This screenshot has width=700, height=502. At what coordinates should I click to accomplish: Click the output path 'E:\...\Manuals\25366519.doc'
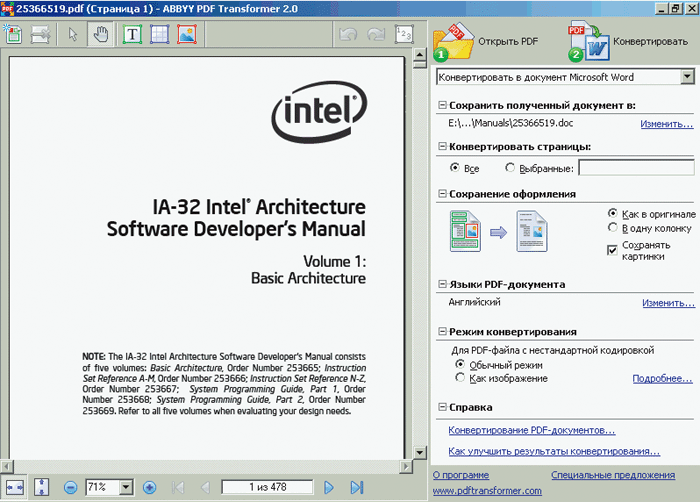511,123
